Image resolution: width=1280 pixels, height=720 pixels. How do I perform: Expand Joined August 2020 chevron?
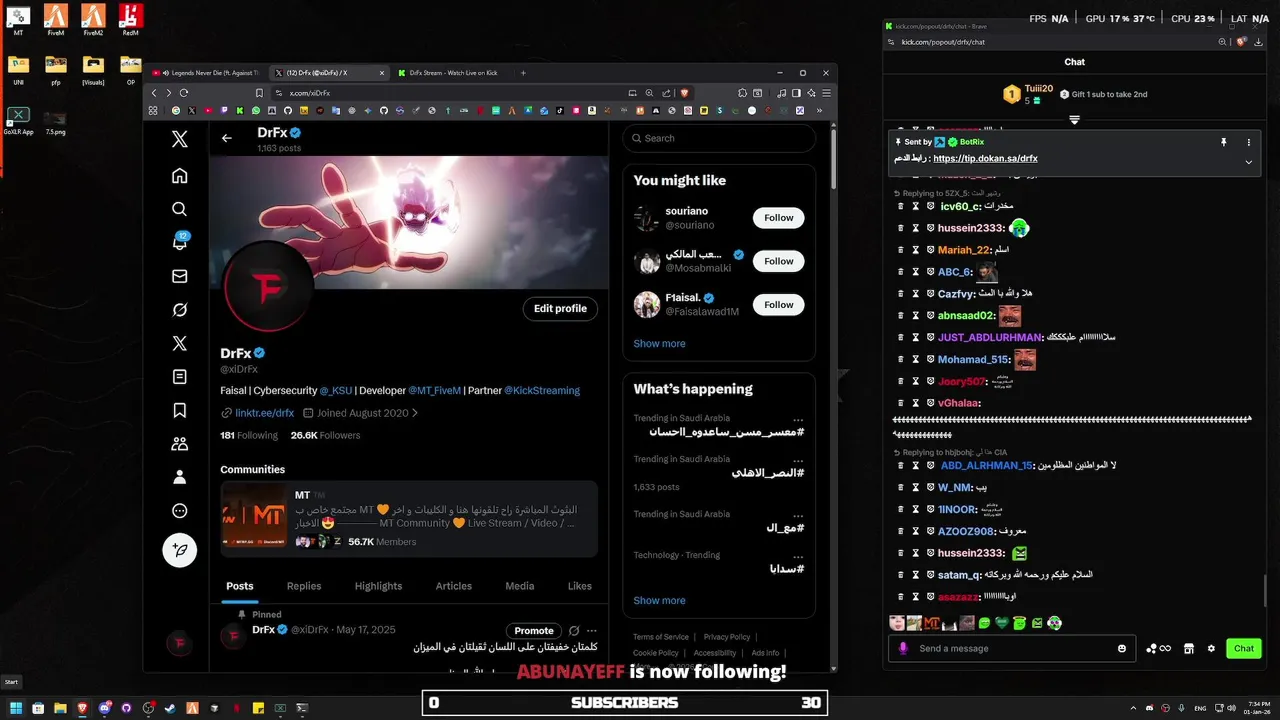[415, 413]
